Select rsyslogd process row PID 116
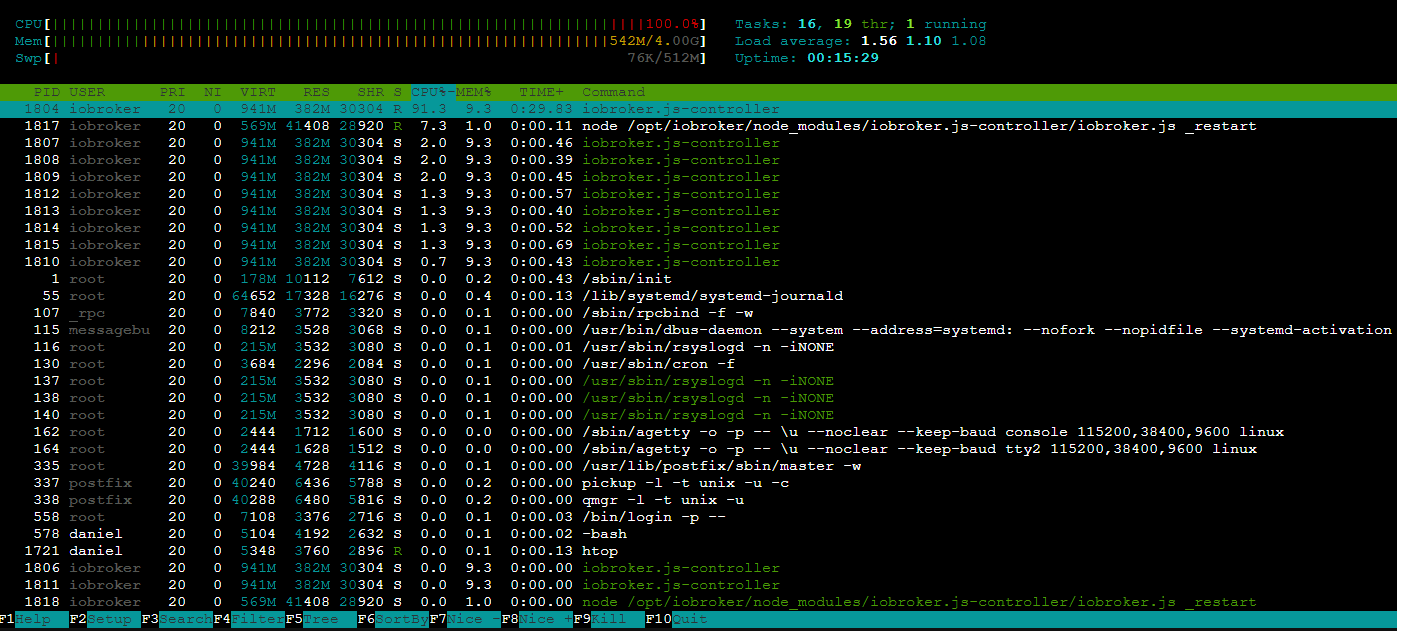Image resolution: width=1411 pixels, height=637 pixels. tap(698, 347)
